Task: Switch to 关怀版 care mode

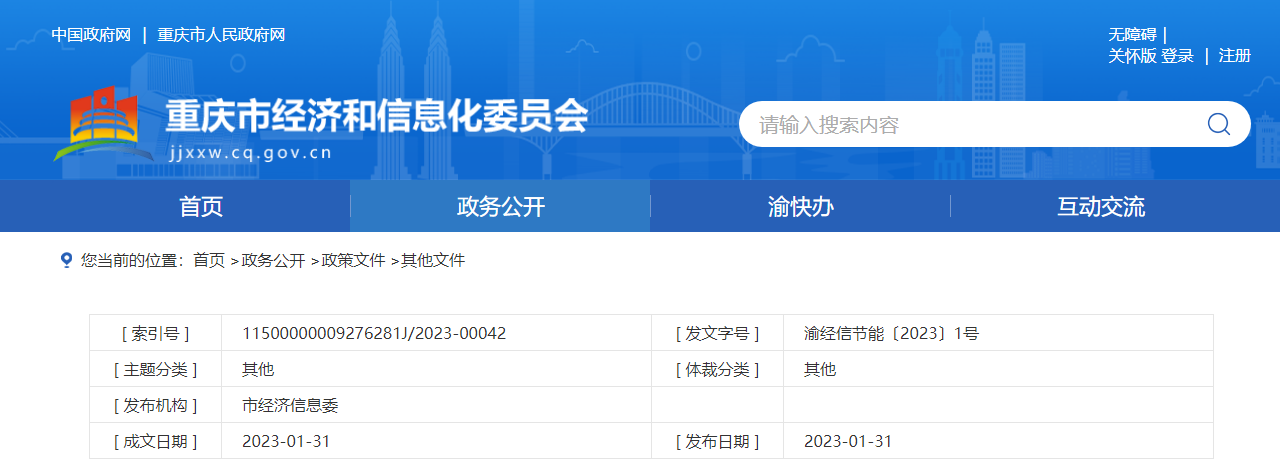Action: [x=1132, y=56]
